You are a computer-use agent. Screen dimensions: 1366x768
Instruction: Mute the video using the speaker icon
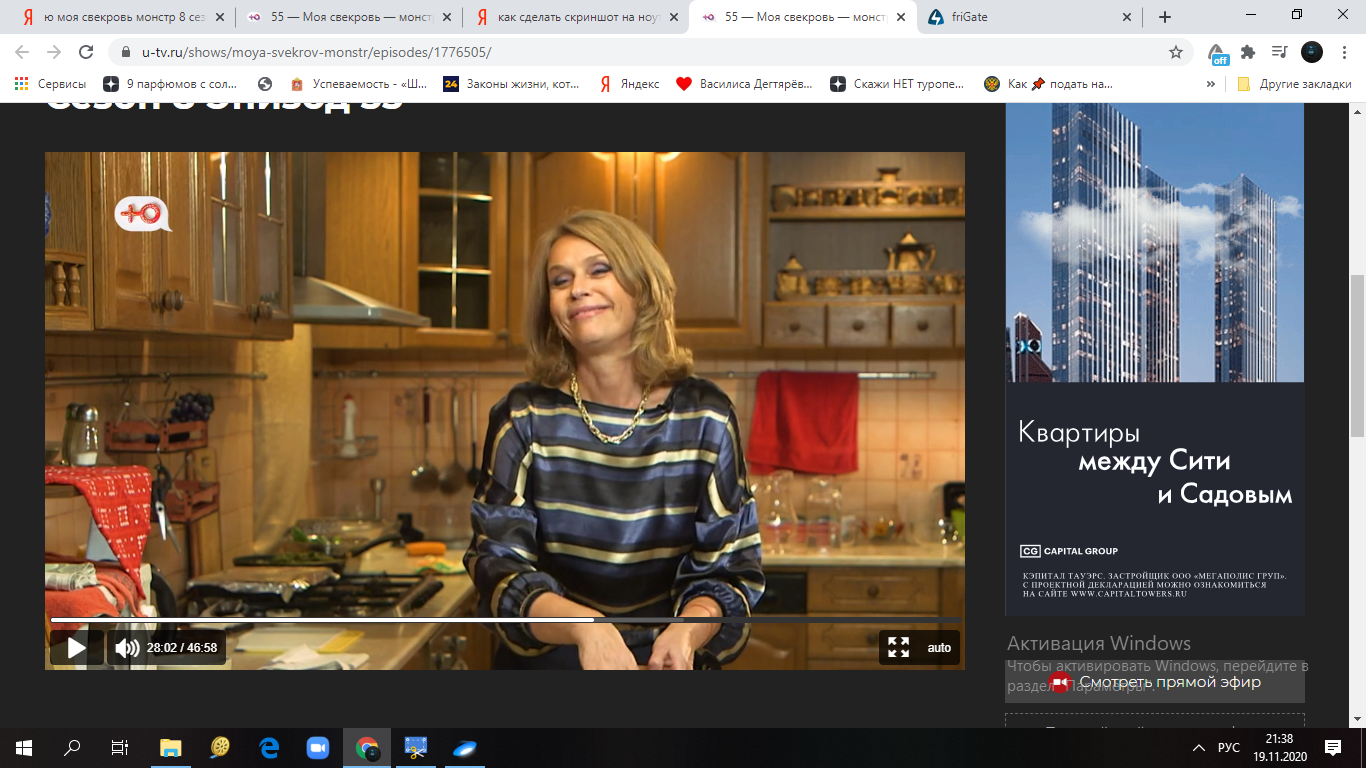127,648
